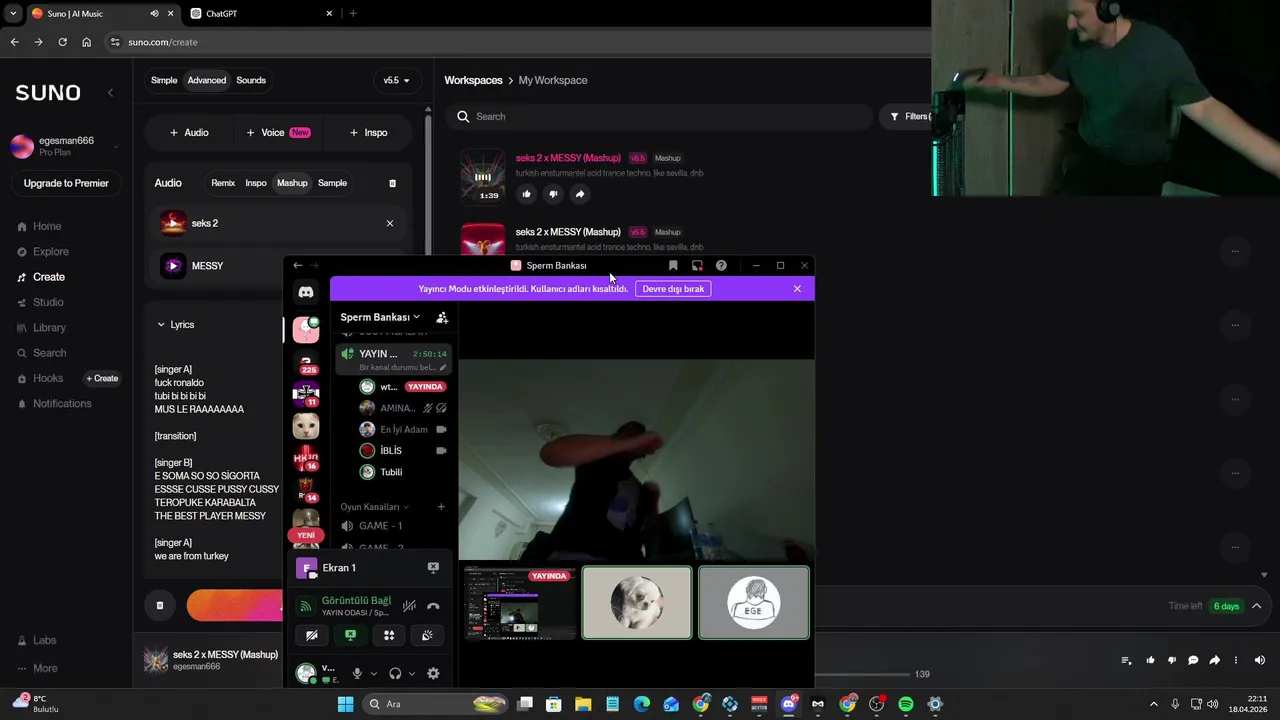Share current song from player bar
The height and width of the screenshot is (720, 1280).
pyautogui.click(x=1215, y=660)
